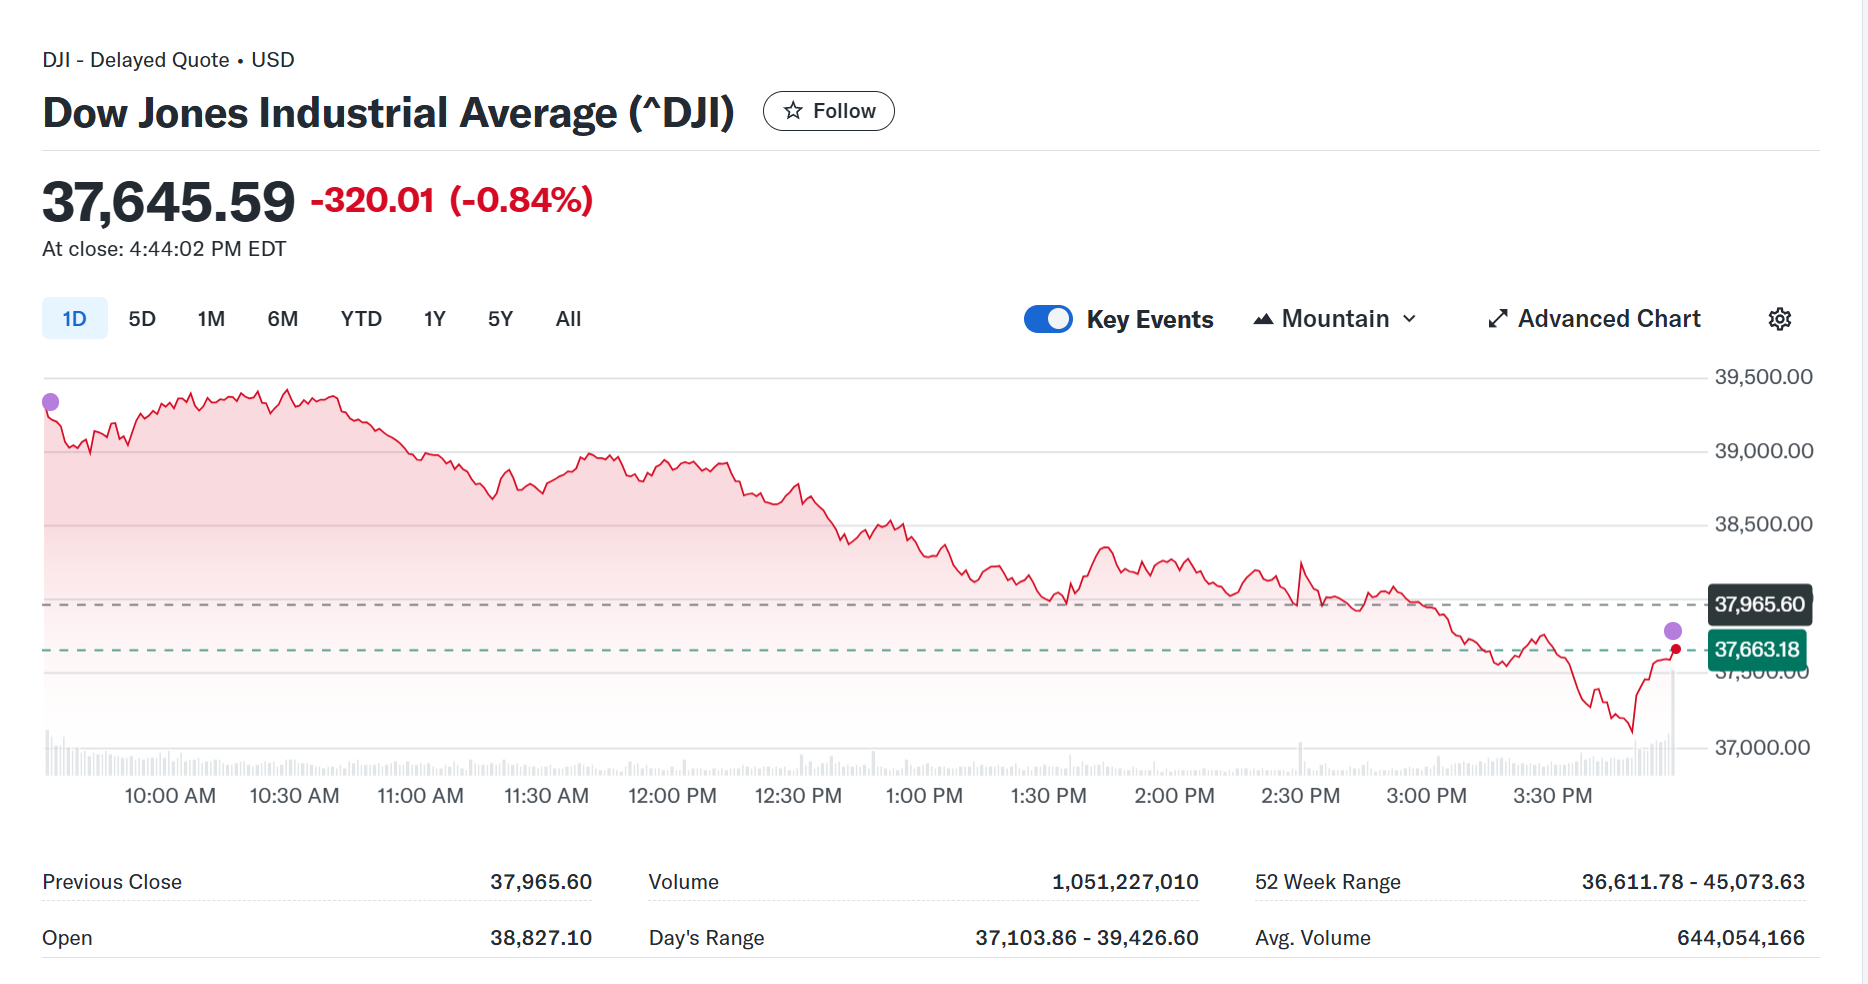Click the purple key event marker near close
This screenshot has width=1868, height=984.
tap(1673, 631)
